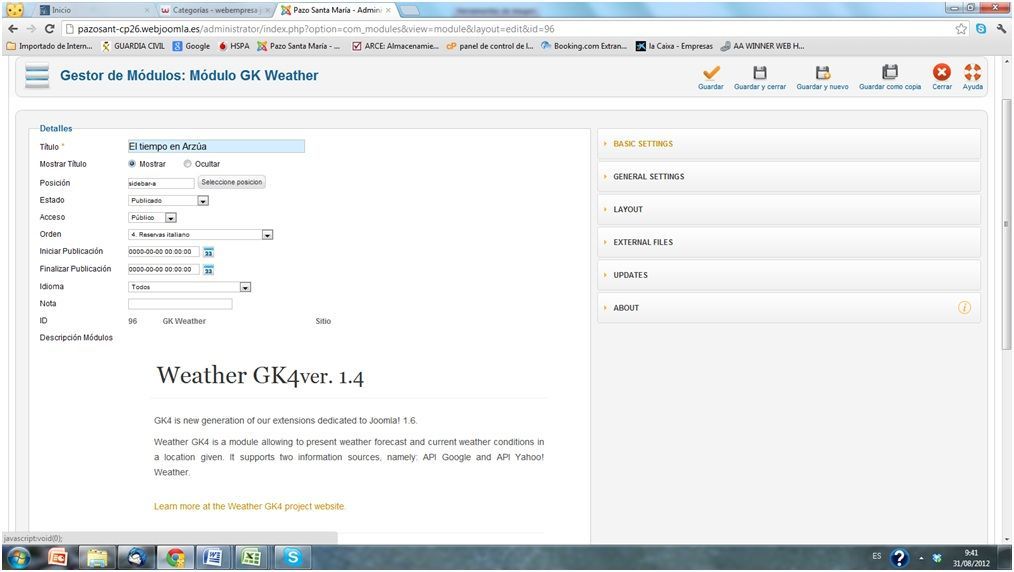Open Skype from the taskbar
Screen dimensions: 1014x572
pyautogui.click(x=293, y=557)
